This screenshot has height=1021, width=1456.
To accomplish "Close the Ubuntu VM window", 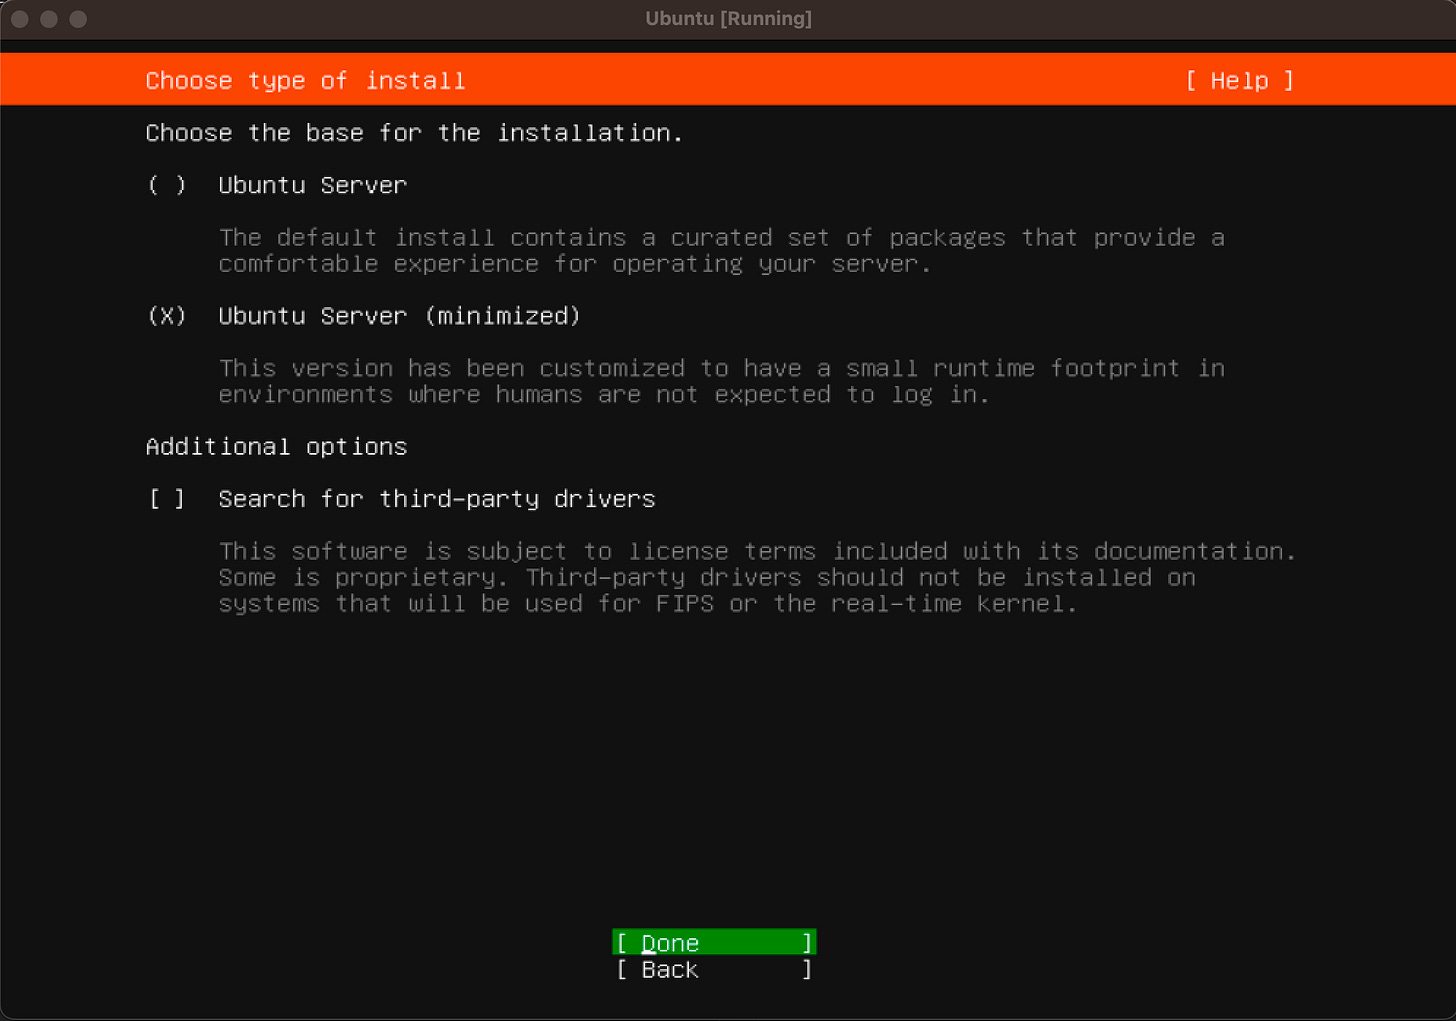I will pos(20,19).
